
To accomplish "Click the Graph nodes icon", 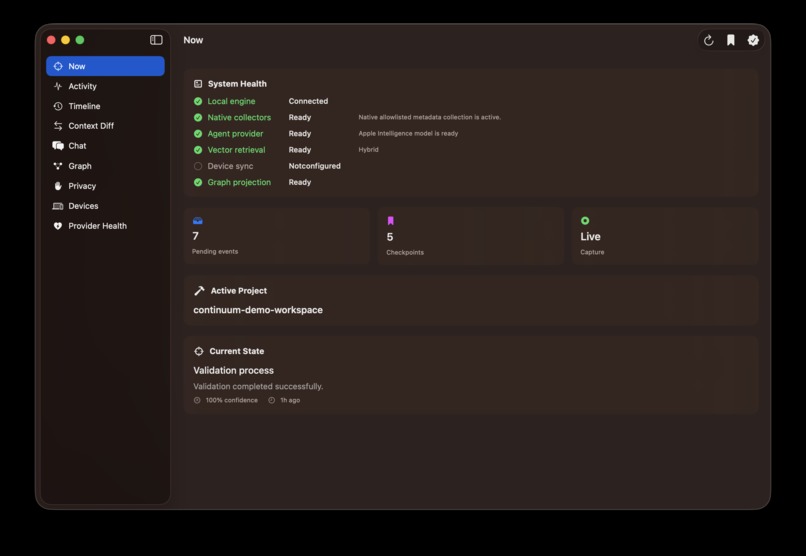I will coord(58,166).
